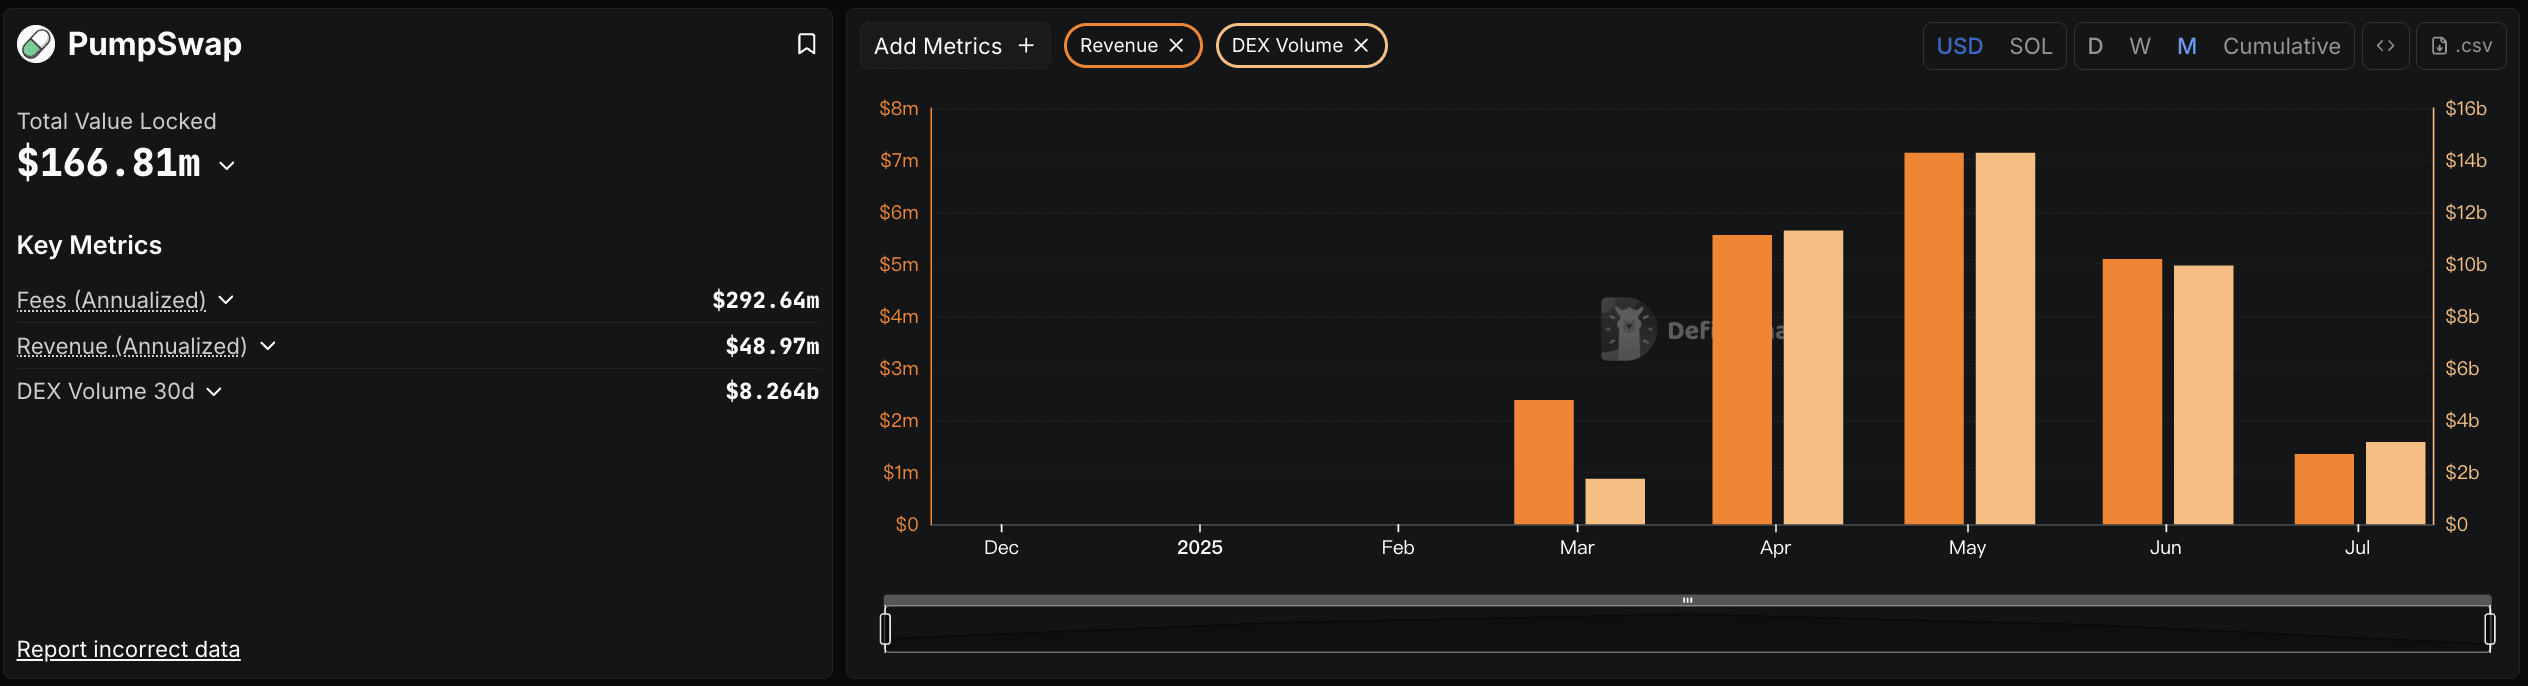Switch chart to Cumulative view
This screenshot has width=2528, height=686.
pyautogui.click(x=2281, y=46)
